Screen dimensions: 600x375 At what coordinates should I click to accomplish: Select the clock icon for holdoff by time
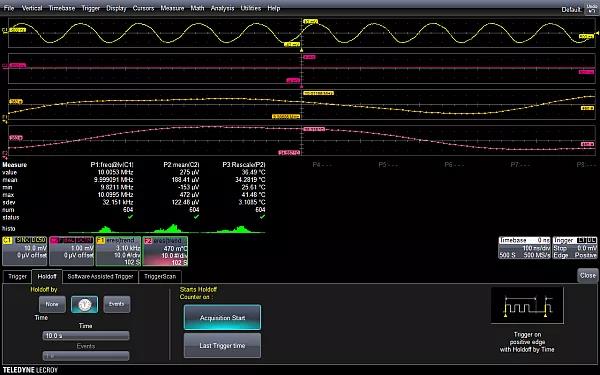(85, 305)
